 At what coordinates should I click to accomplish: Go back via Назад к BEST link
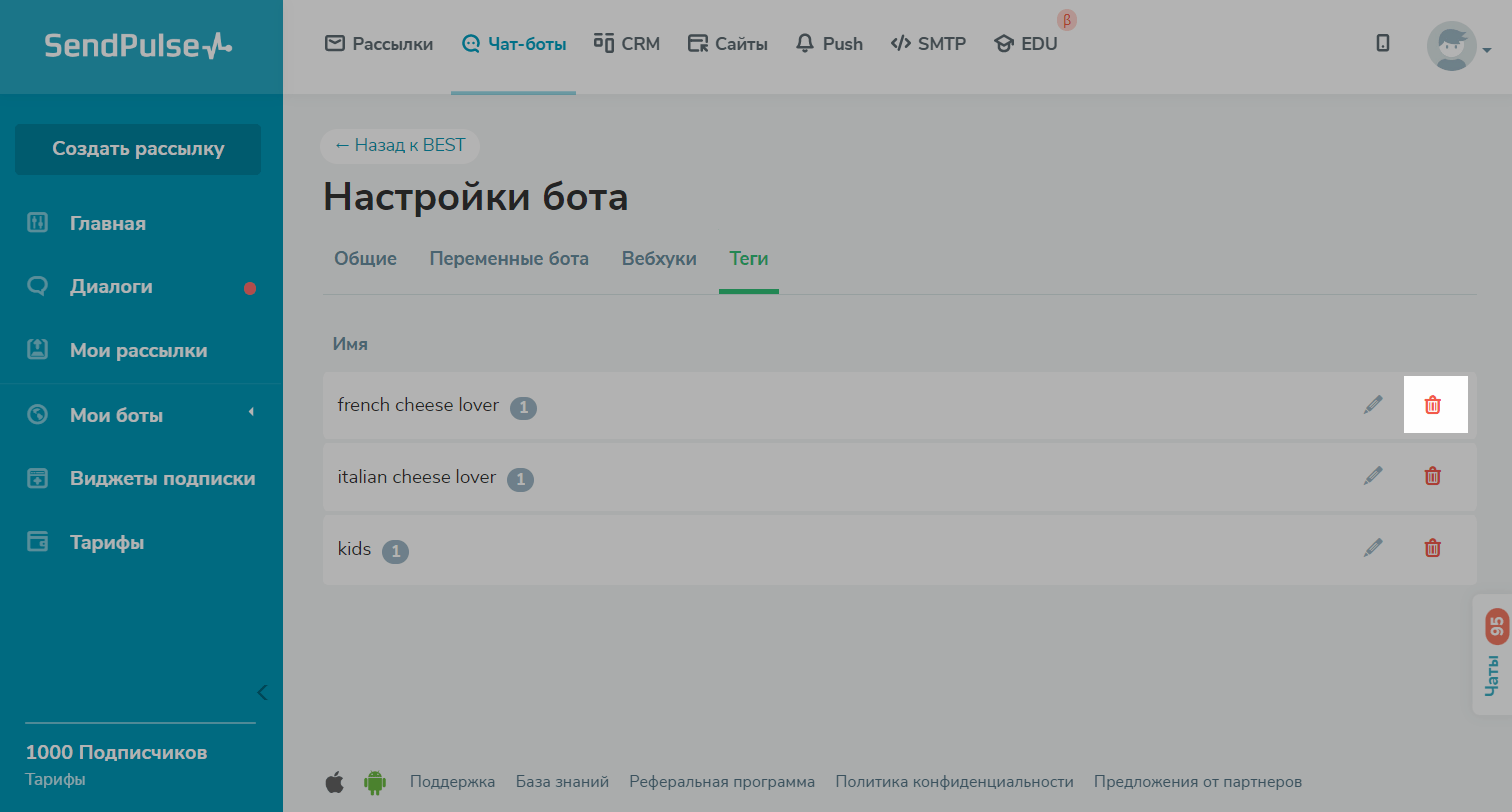tap(400, 146)
